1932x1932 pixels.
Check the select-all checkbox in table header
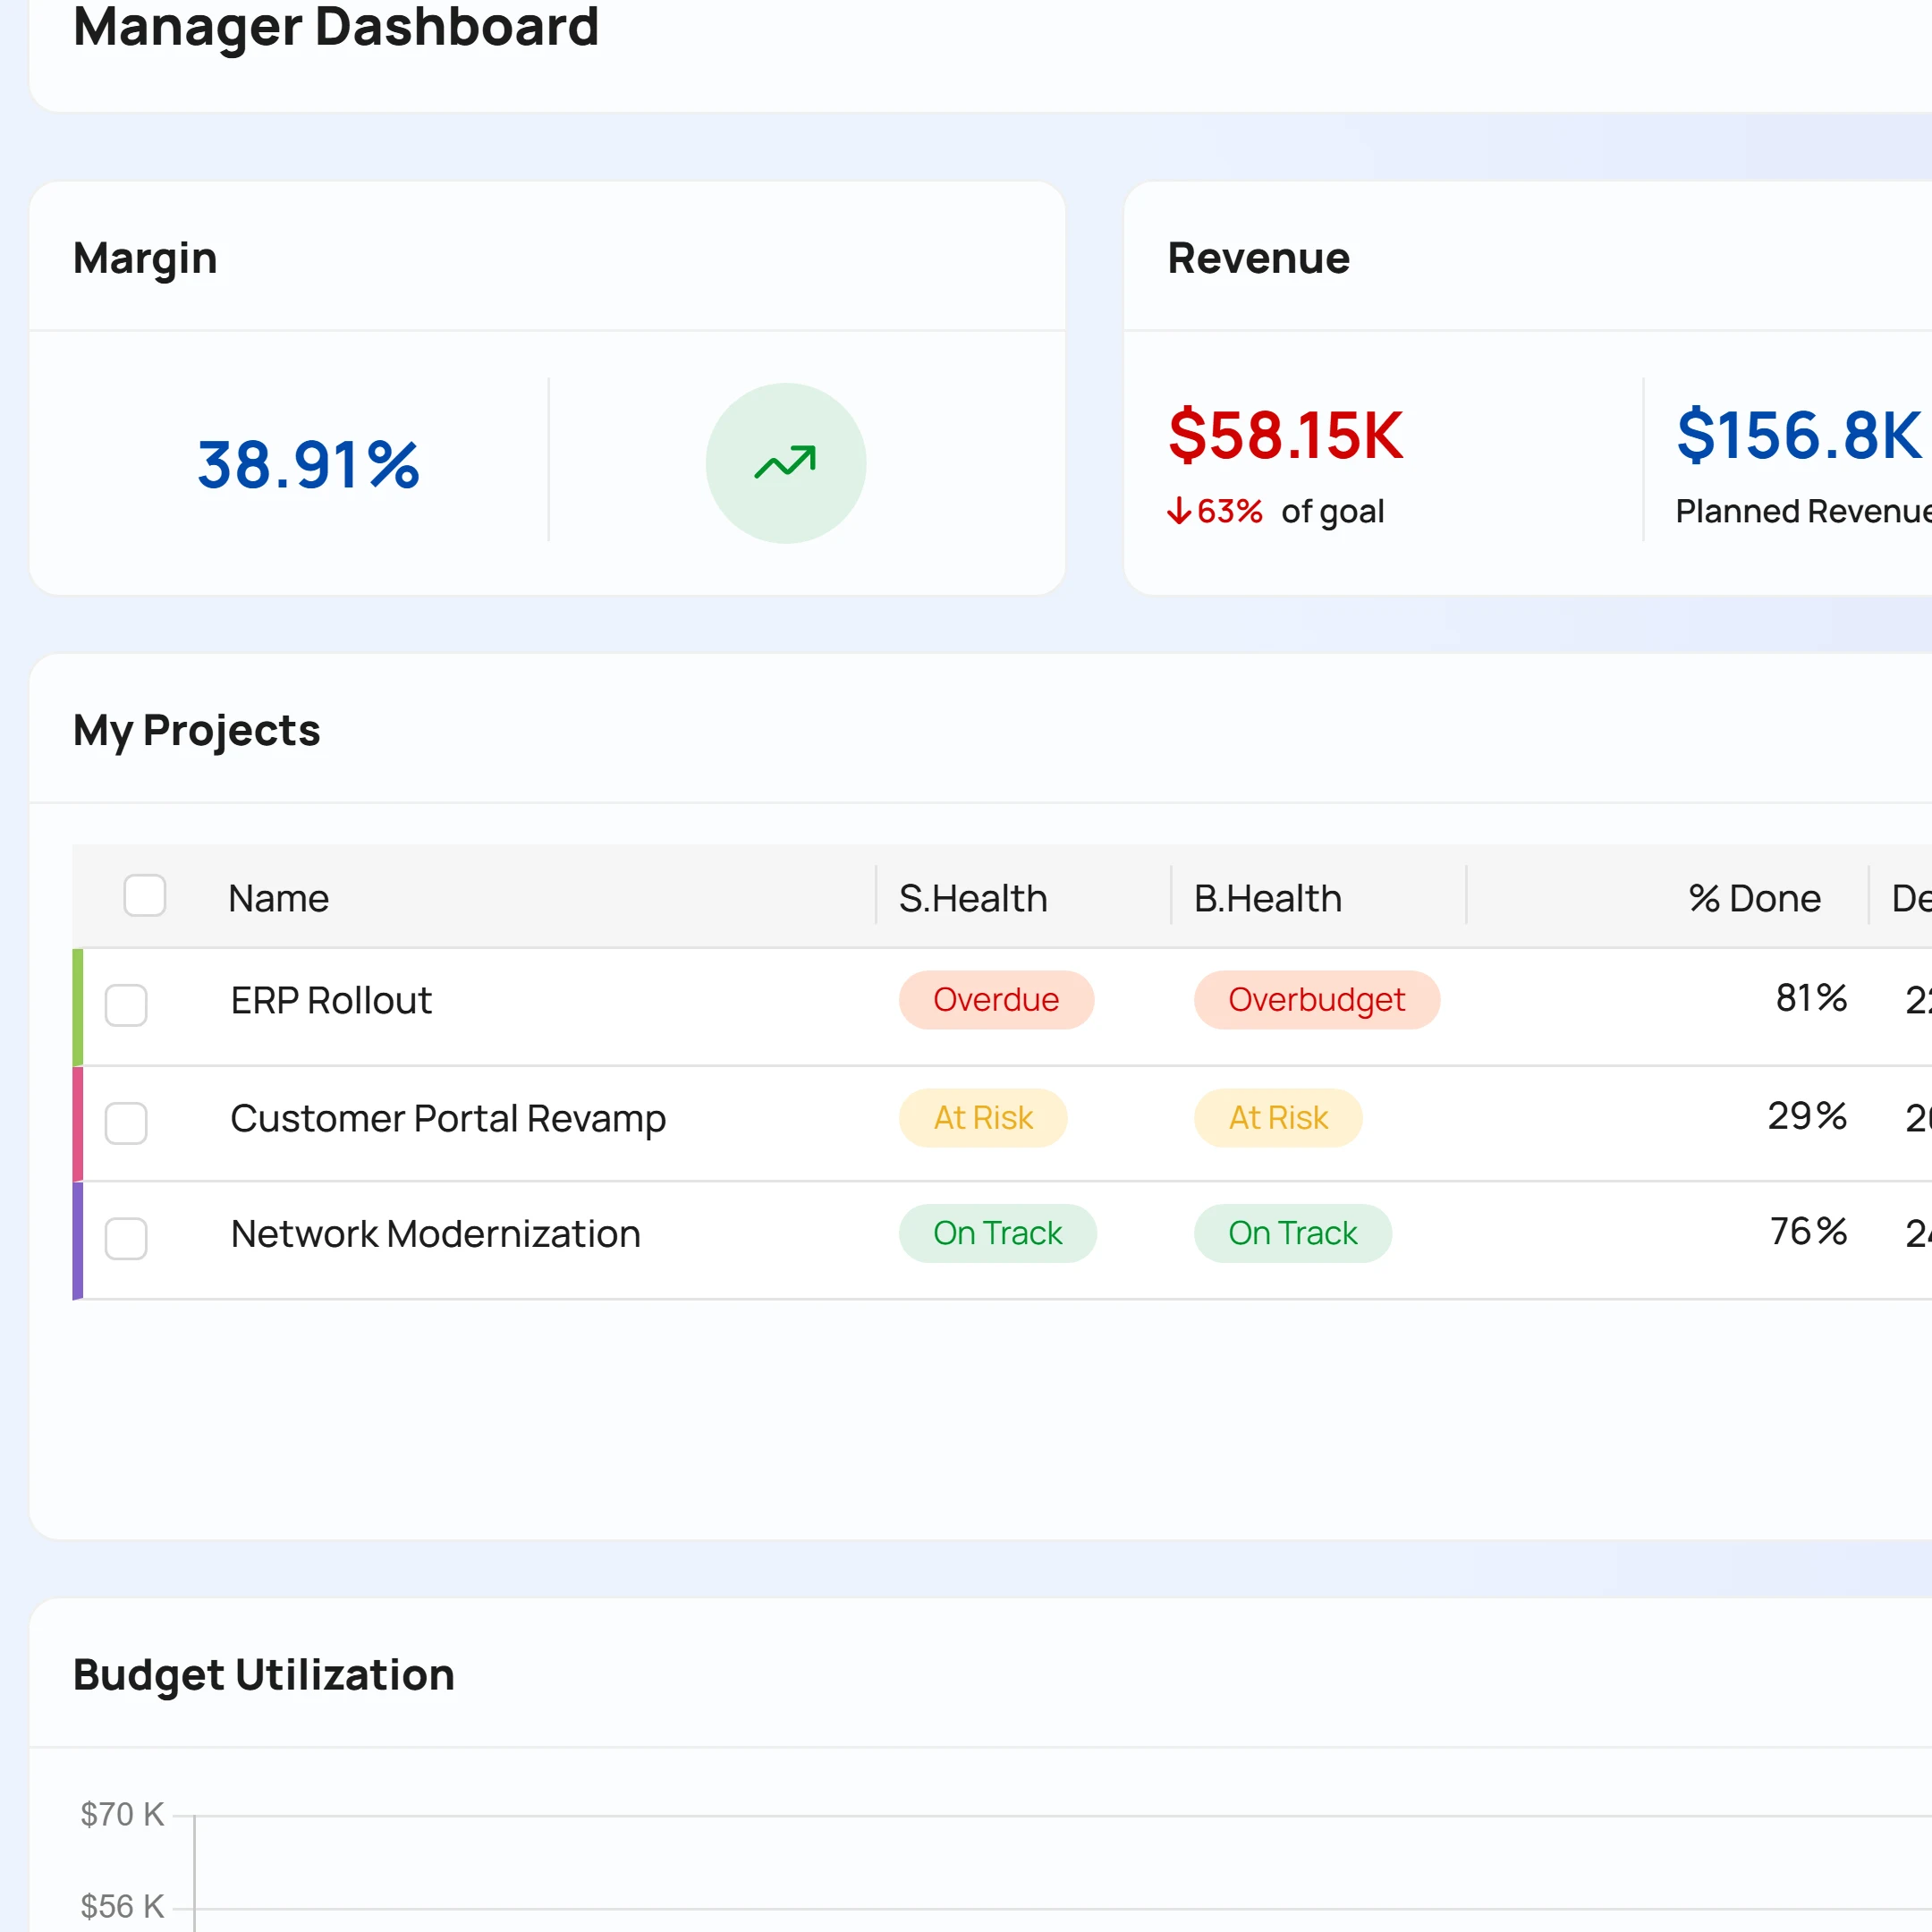coord(145,895)
